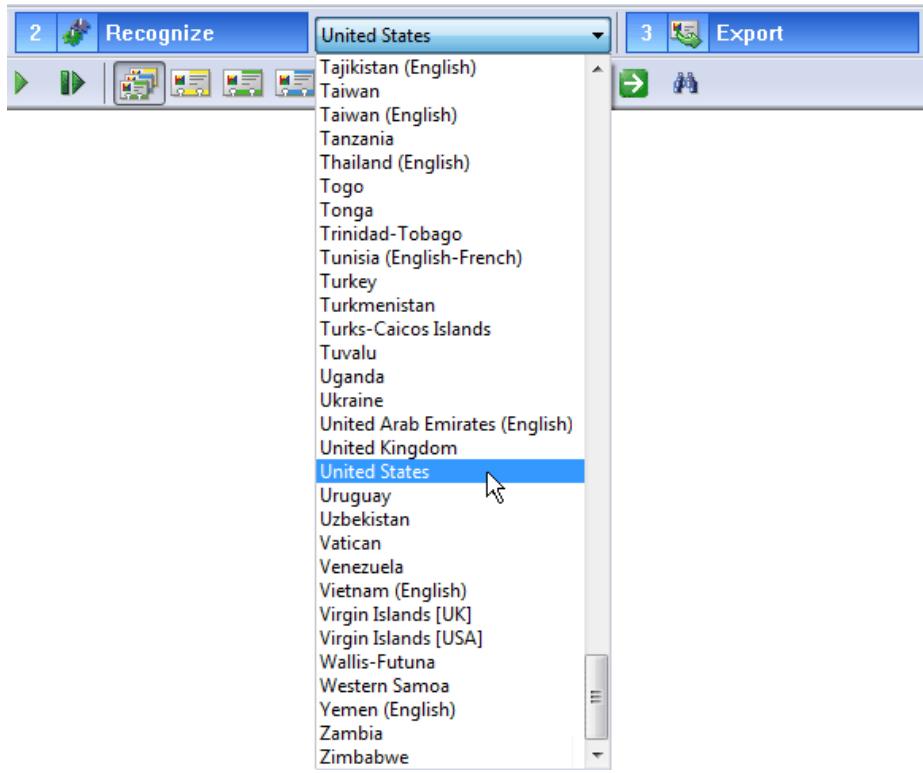Select Virgin Islands [USA] entry
This screenshot has height=773, width=923.
point(450,638)
